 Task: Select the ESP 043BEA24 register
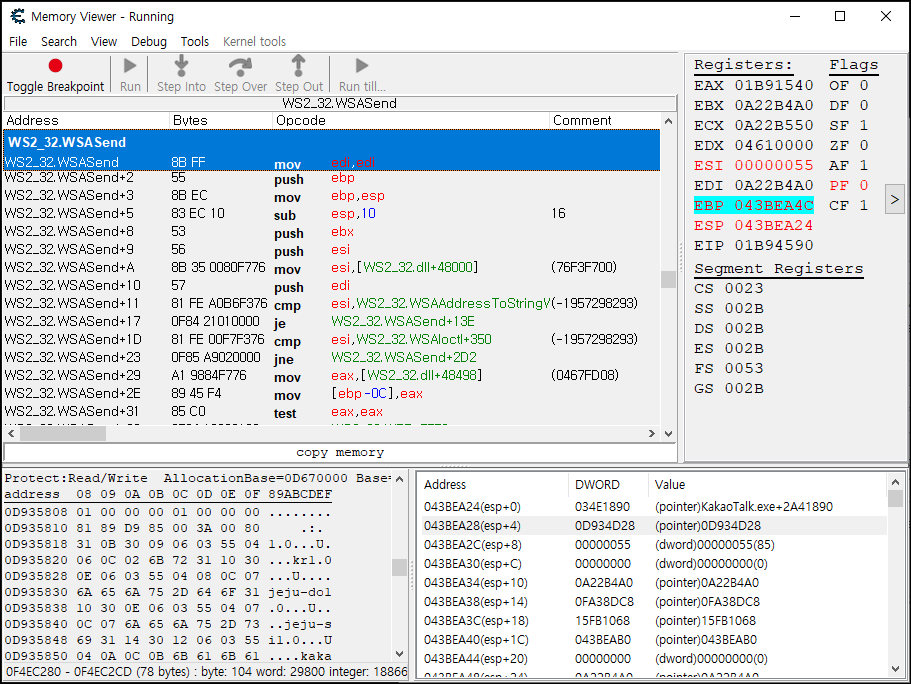click(x=754, y=225)
